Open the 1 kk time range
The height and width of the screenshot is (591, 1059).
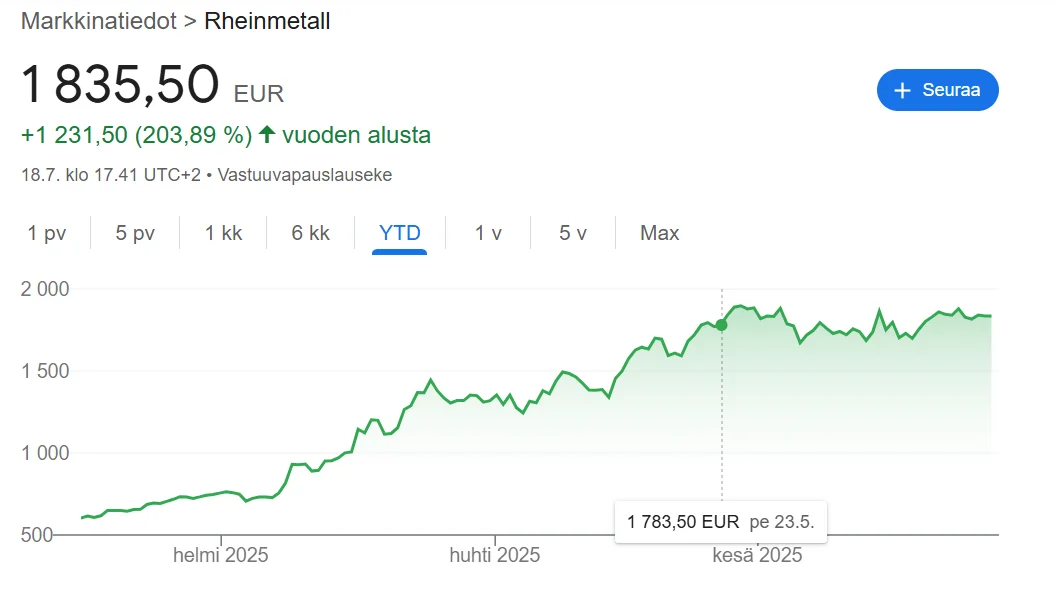point(222,233)
